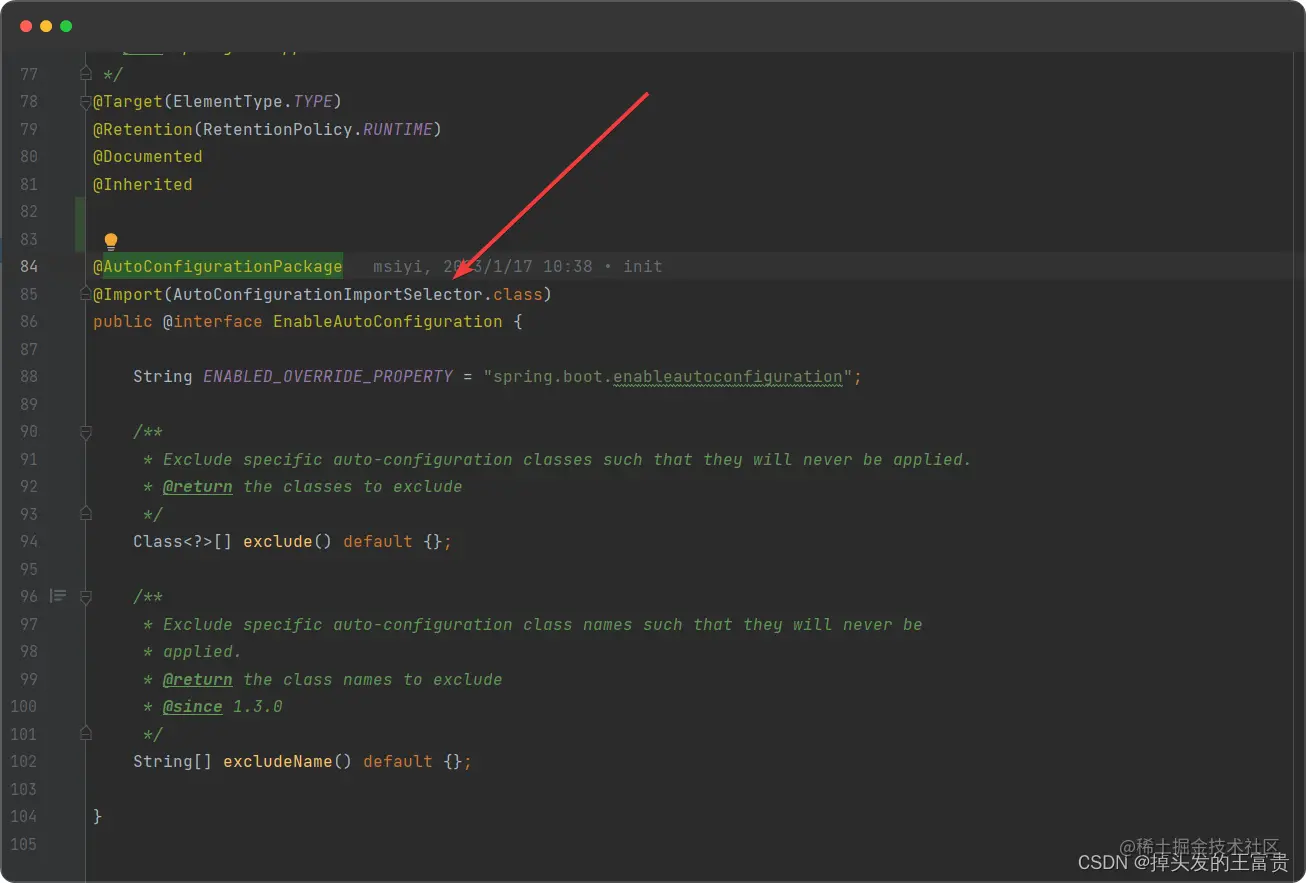Click fold end marker at line 93
Viewport: 1306px width, 883px height.
tap(86, 514)
